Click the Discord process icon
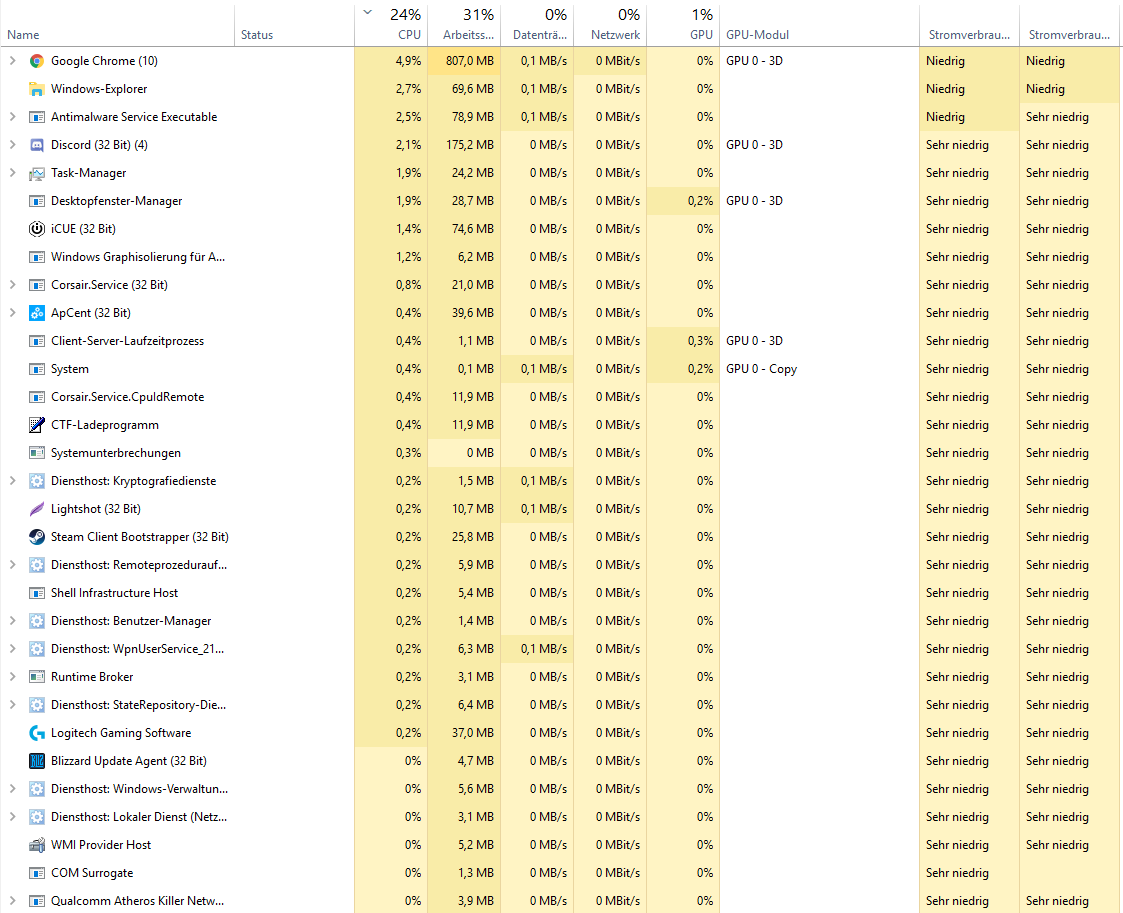This screenshot has height=913, width=1123. (x=37, y=145)
